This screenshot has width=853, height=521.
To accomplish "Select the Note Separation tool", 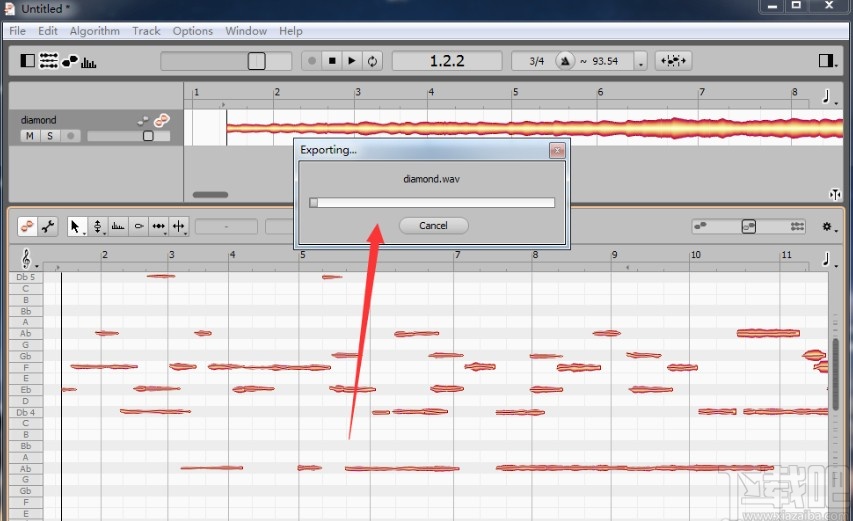I will click(179, 226).
